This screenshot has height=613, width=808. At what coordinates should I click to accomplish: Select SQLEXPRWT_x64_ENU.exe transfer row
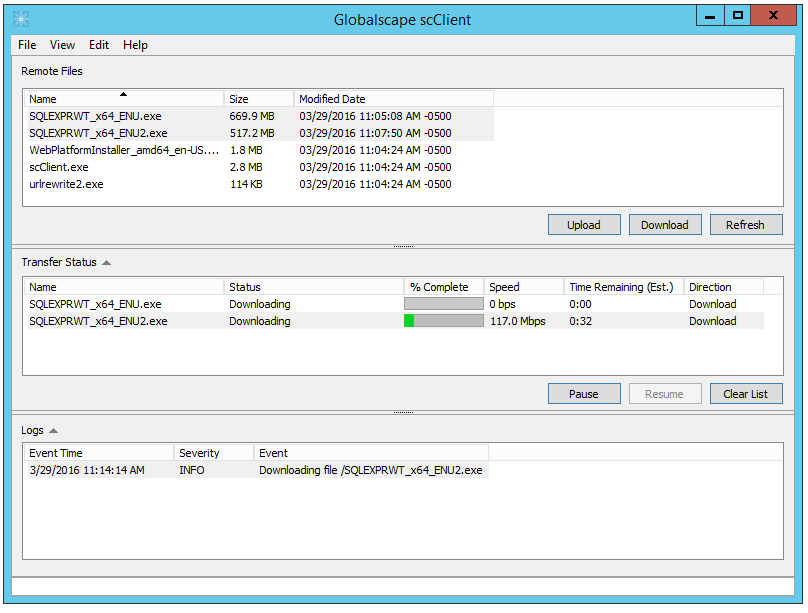click(394, 304)
